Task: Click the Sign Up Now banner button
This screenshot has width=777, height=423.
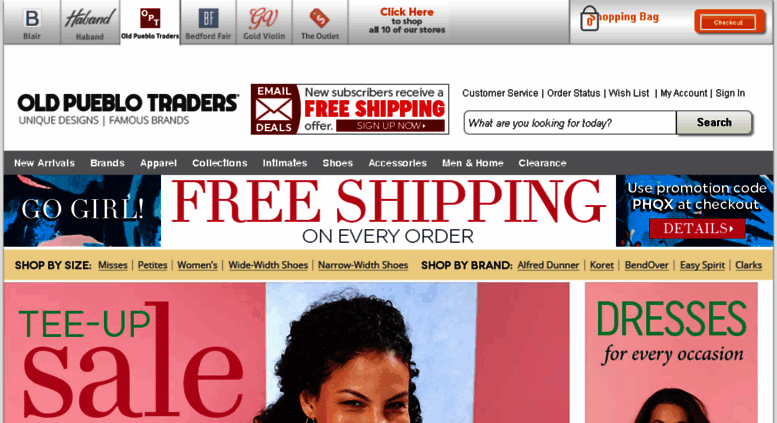Action: 390,126
